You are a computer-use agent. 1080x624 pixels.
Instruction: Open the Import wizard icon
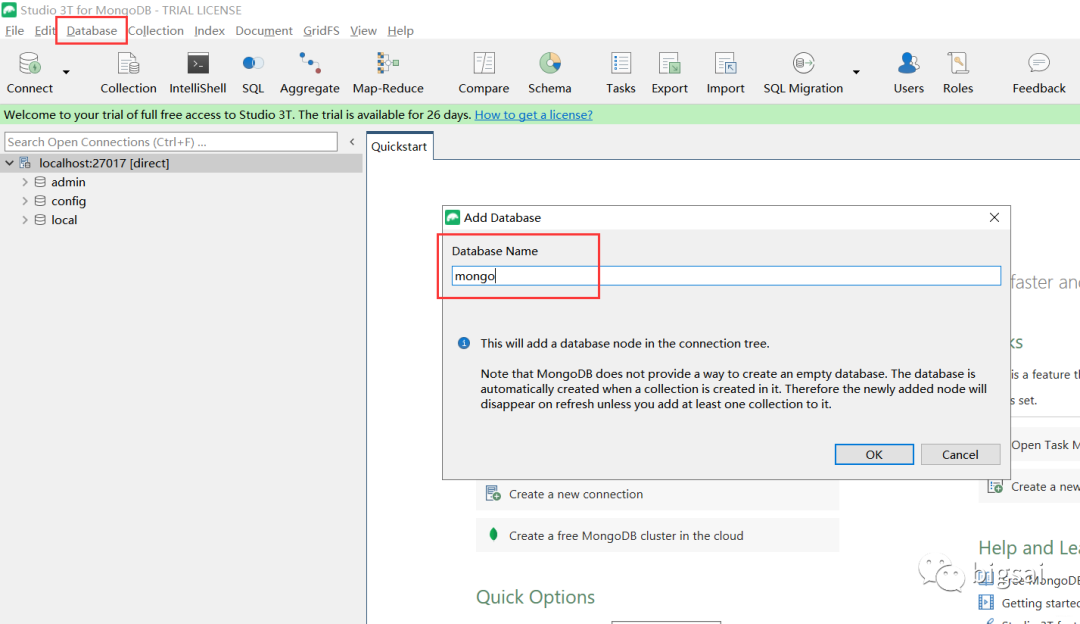point(725,65)
